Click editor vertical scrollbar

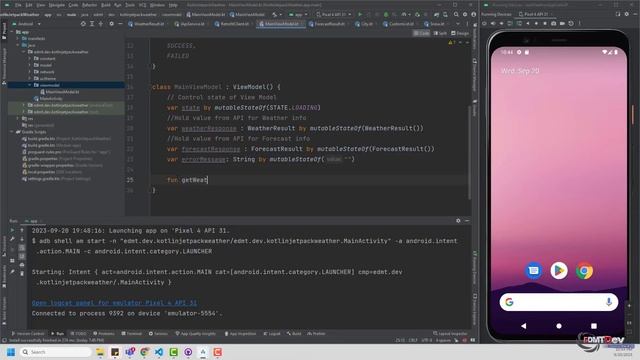(x=469, y=153)
